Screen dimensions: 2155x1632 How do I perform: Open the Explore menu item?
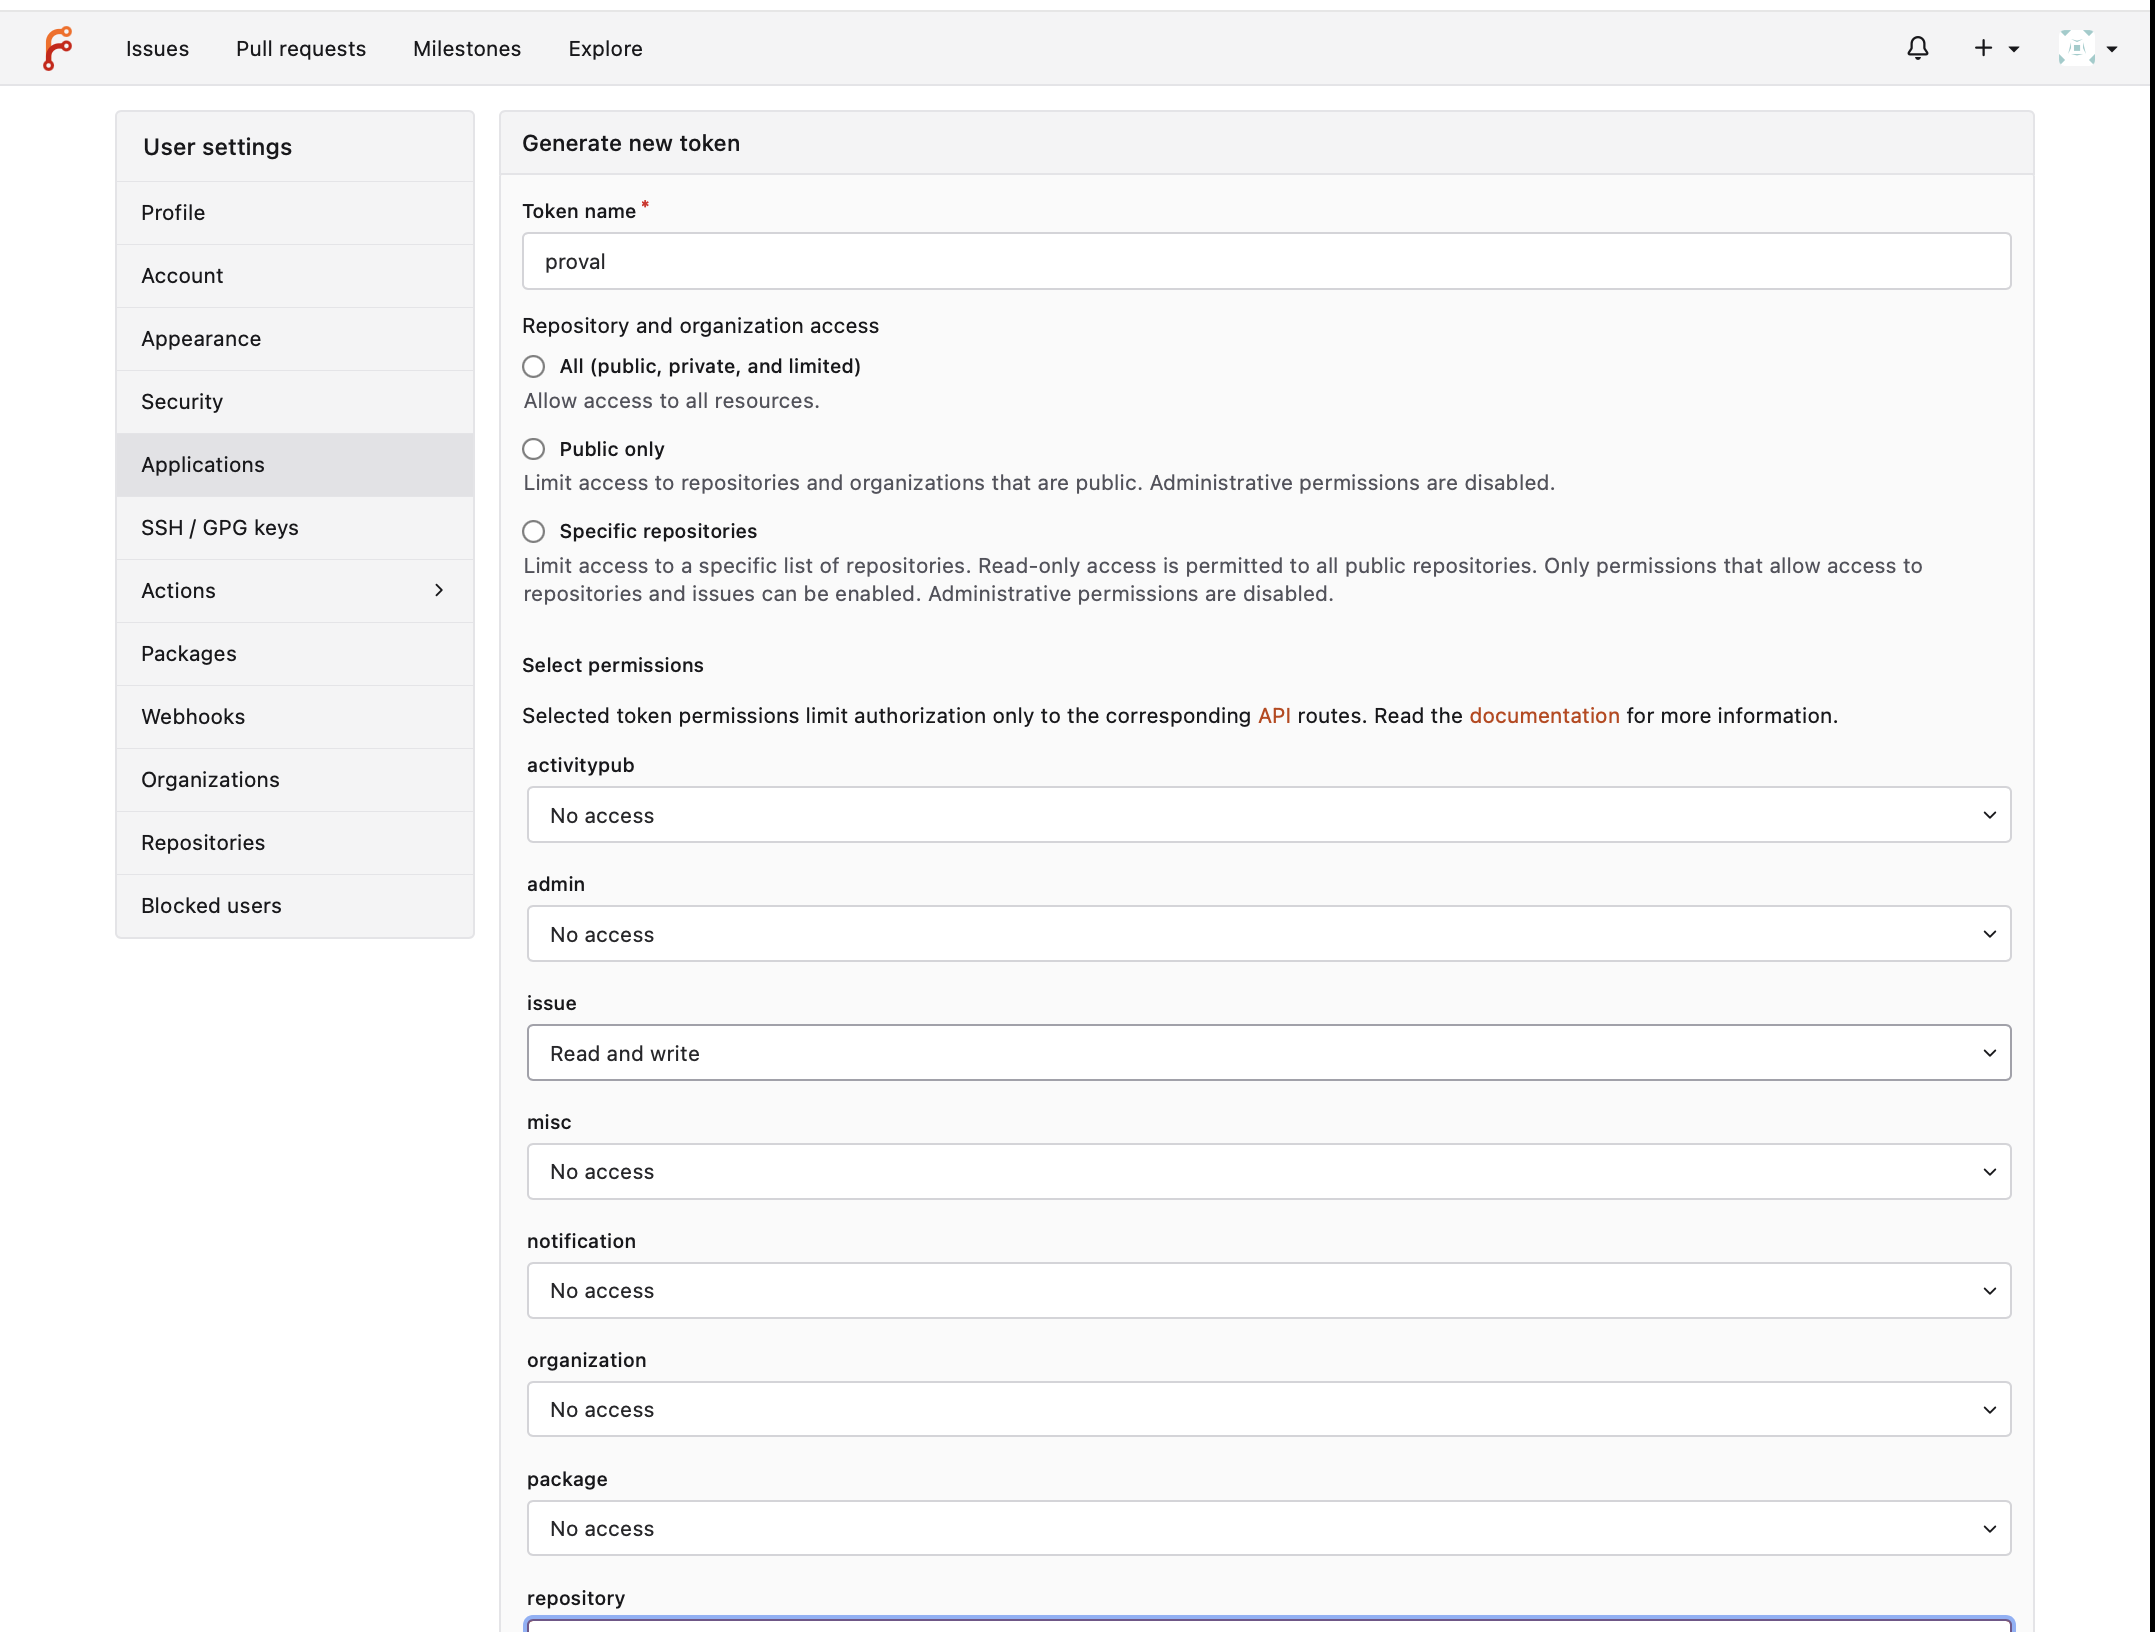(605, 48)
